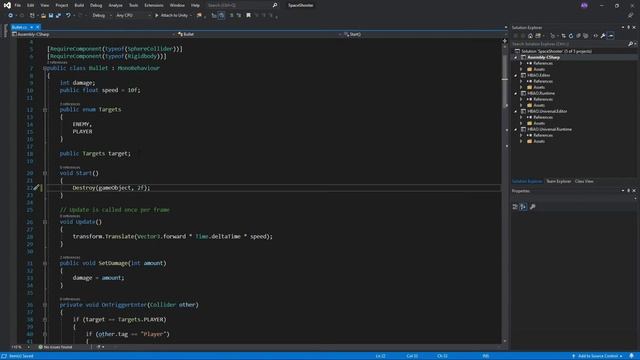Click the Collapse All icon in Solution Explorer
The height and width of the screenshot is (360, 640).
click(578, 36)
